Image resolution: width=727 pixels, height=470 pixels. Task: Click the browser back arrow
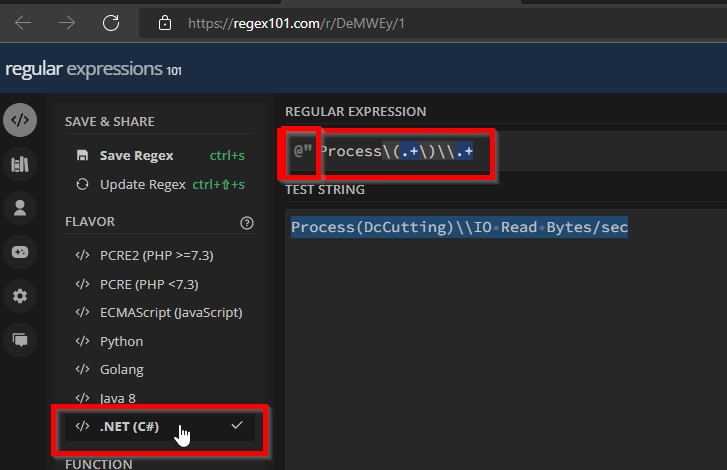pos(23,23)
